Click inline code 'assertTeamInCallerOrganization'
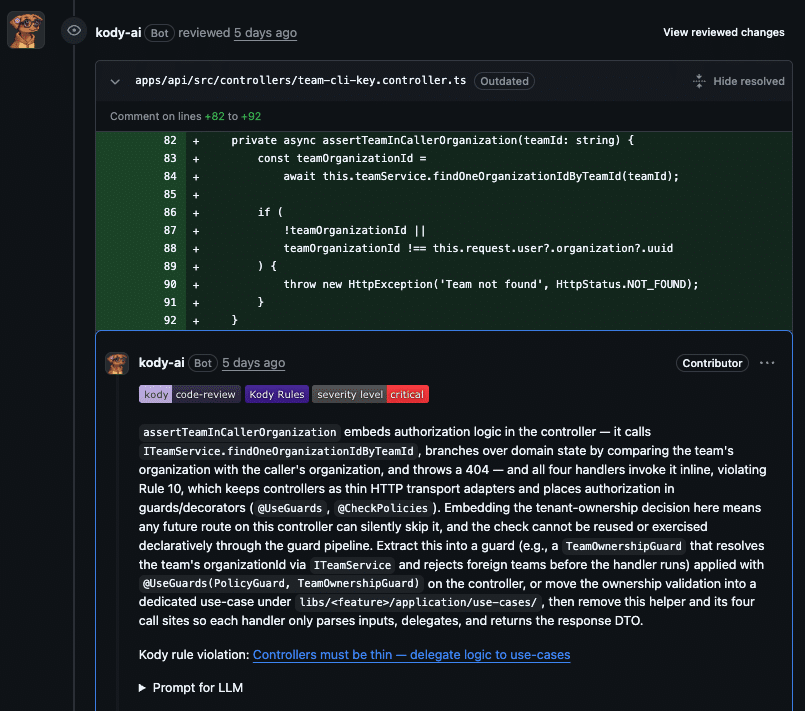This screenshot has width=805, height=711. [x=239, y=432]
